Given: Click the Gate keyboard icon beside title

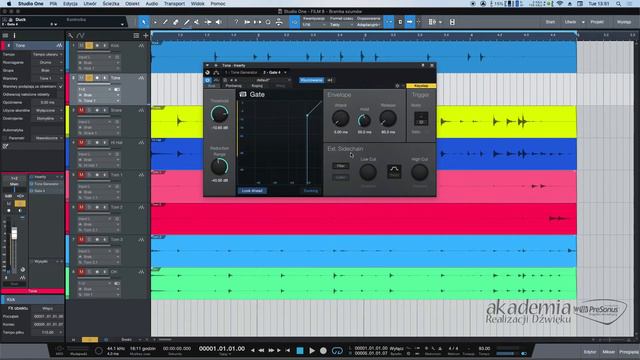Looking at the screenshot, I should tap(243, 94).
